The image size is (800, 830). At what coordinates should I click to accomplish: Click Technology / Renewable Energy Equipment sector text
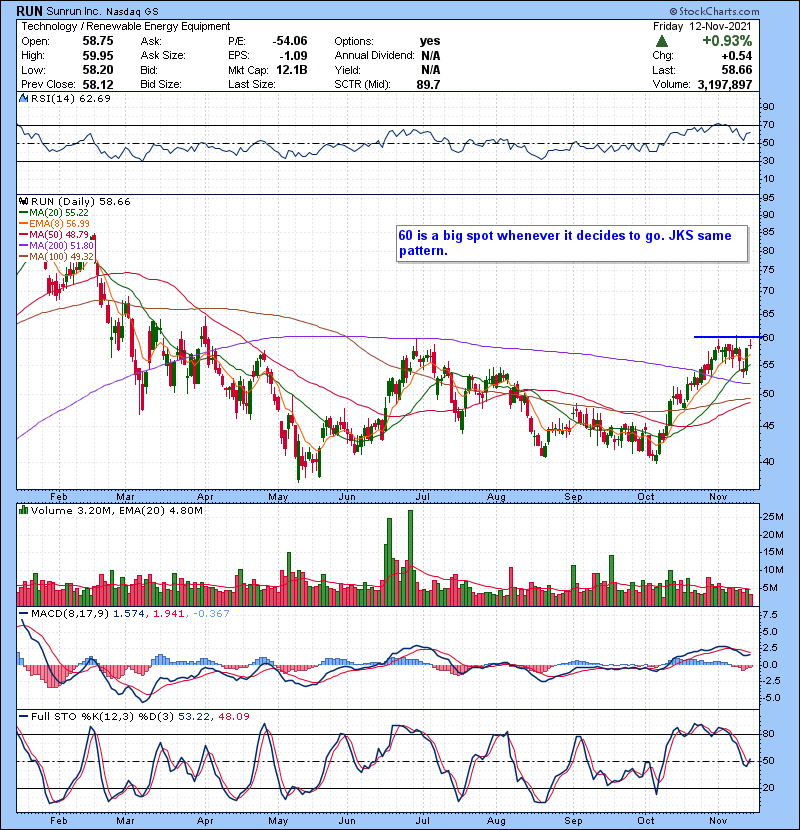(x=125, y=26)
